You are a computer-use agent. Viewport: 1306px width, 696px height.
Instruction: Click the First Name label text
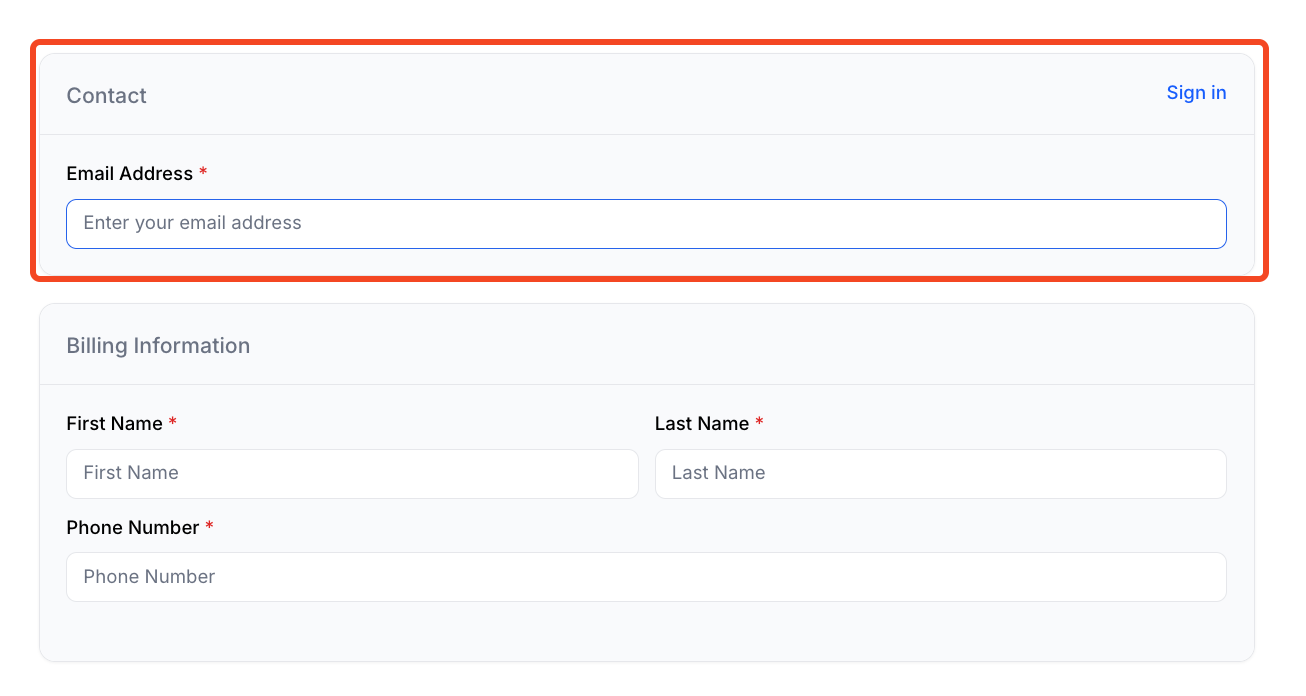coord(114,424)
